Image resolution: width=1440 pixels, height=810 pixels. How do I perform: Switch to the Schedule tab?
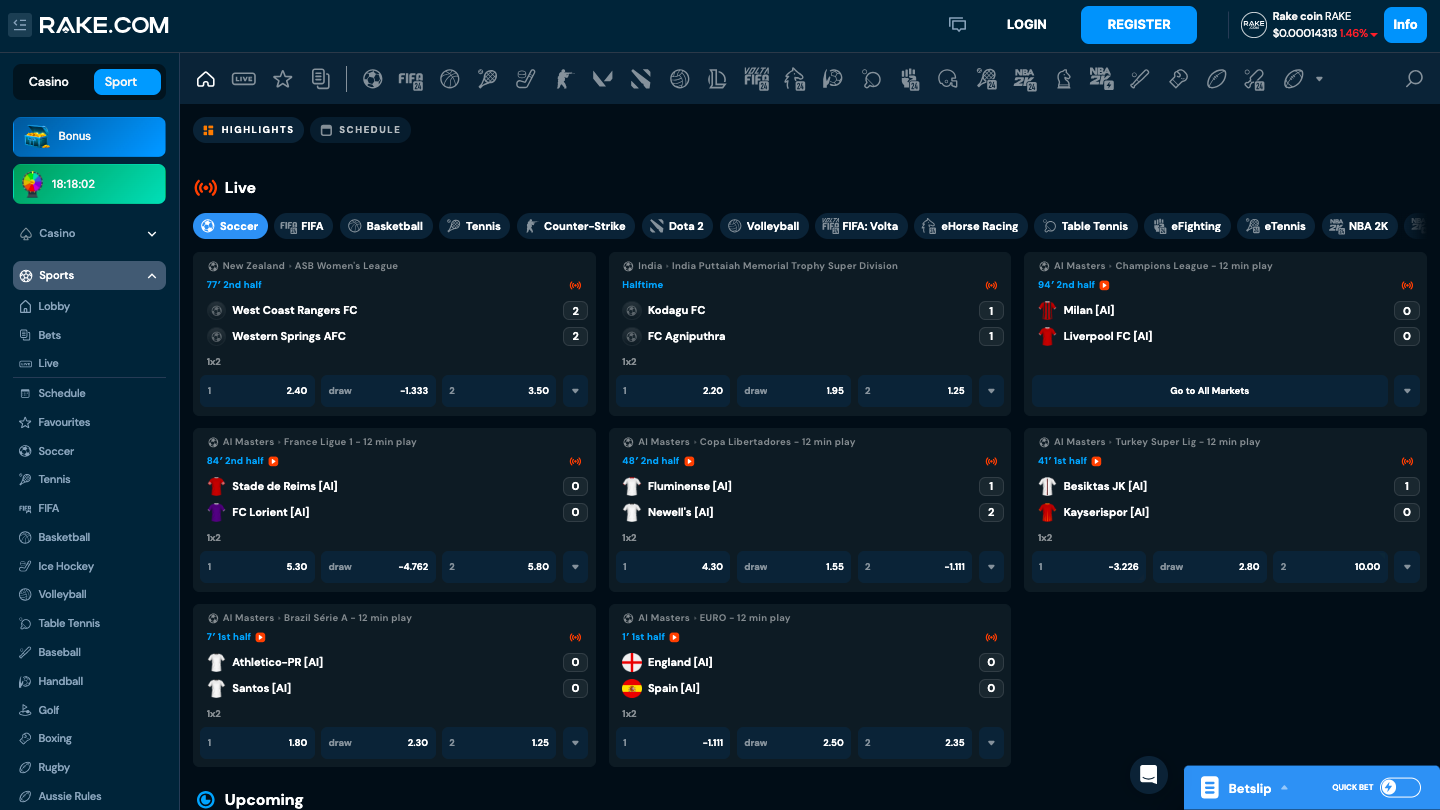click(360, 130)
